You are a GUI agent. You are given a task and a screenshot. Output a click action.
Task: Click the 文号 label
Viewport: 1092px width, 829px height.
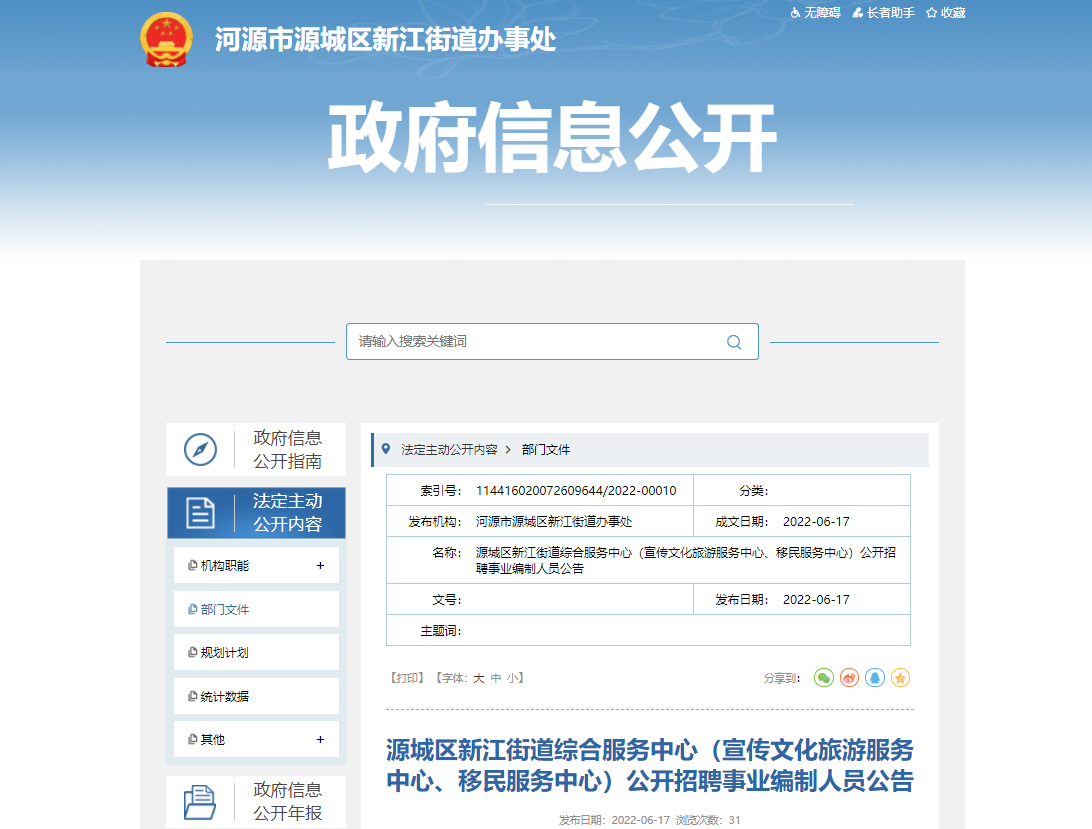(446, 600)
